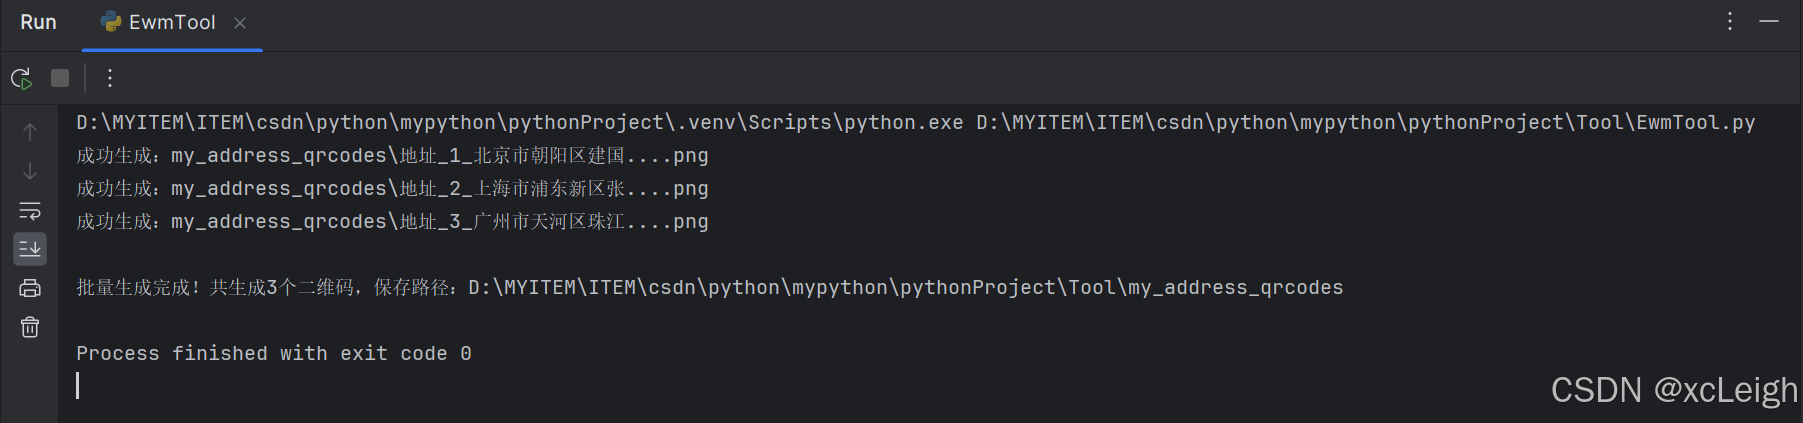Open more run toolbar actions

[110, 78]
